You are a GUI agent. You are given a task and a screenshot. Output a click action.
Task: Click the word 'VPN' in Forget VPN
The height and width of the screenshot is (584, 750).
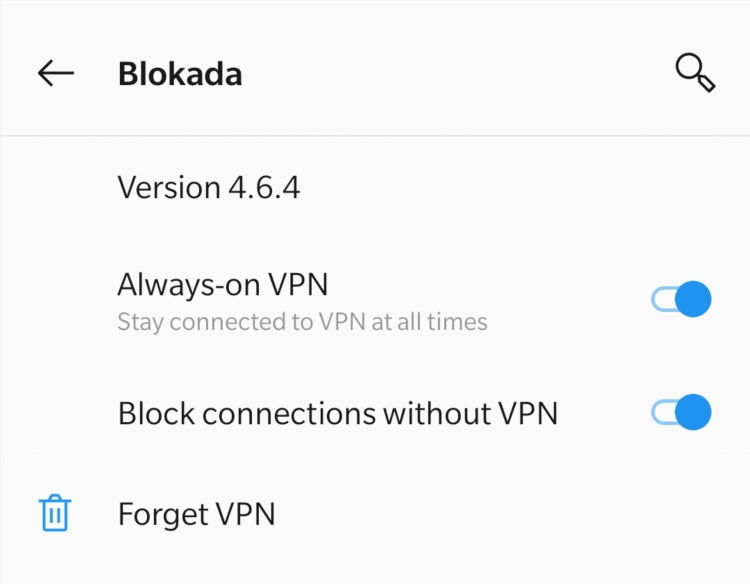(245, 514)
